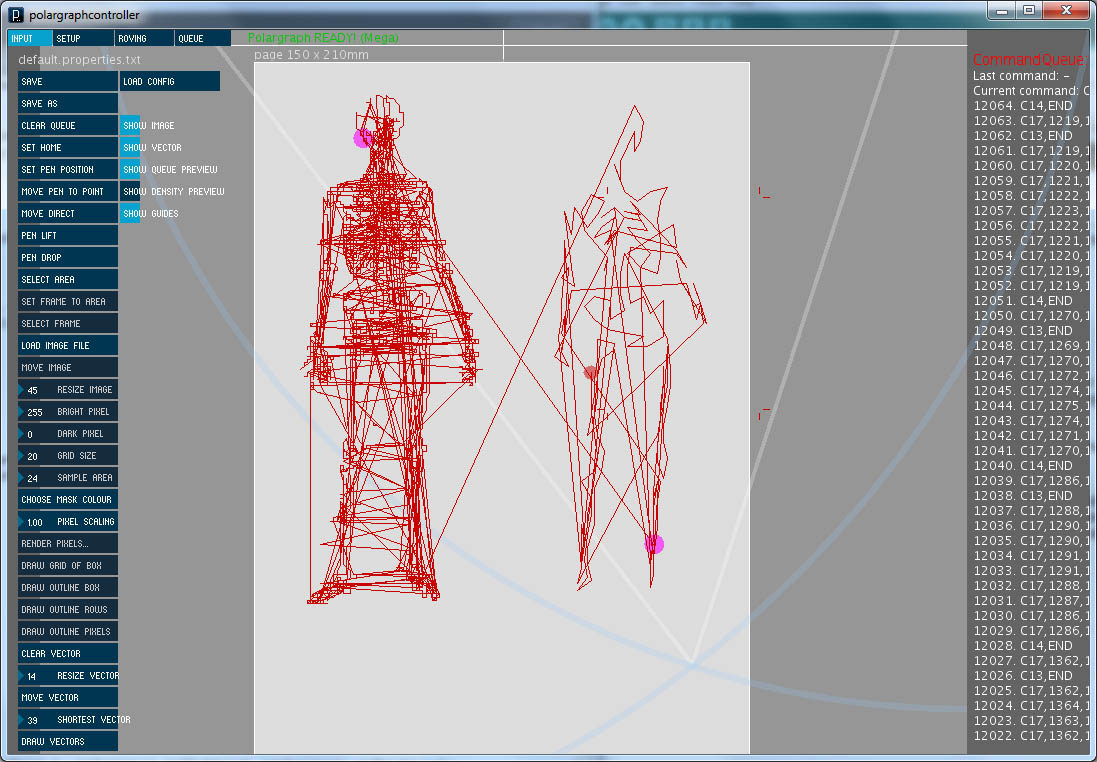The height and width of the screenshot is (762, 1097).
Task: Click the Clear Queue button
Action: (68, 125)
